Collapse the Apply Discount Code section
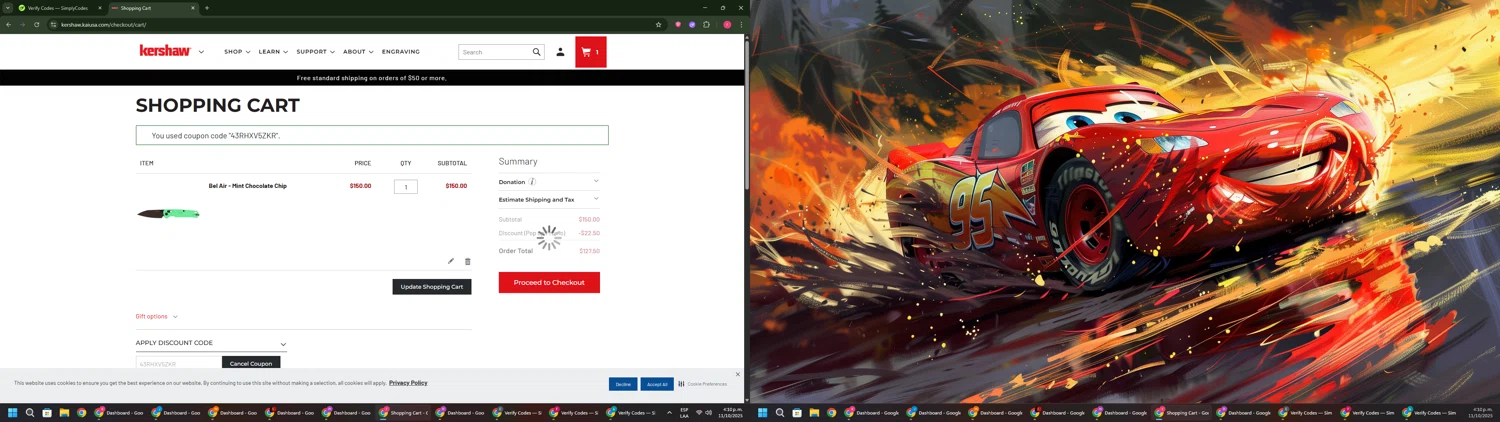Viewport: 1500px width, 422px height. pos(211,343)
